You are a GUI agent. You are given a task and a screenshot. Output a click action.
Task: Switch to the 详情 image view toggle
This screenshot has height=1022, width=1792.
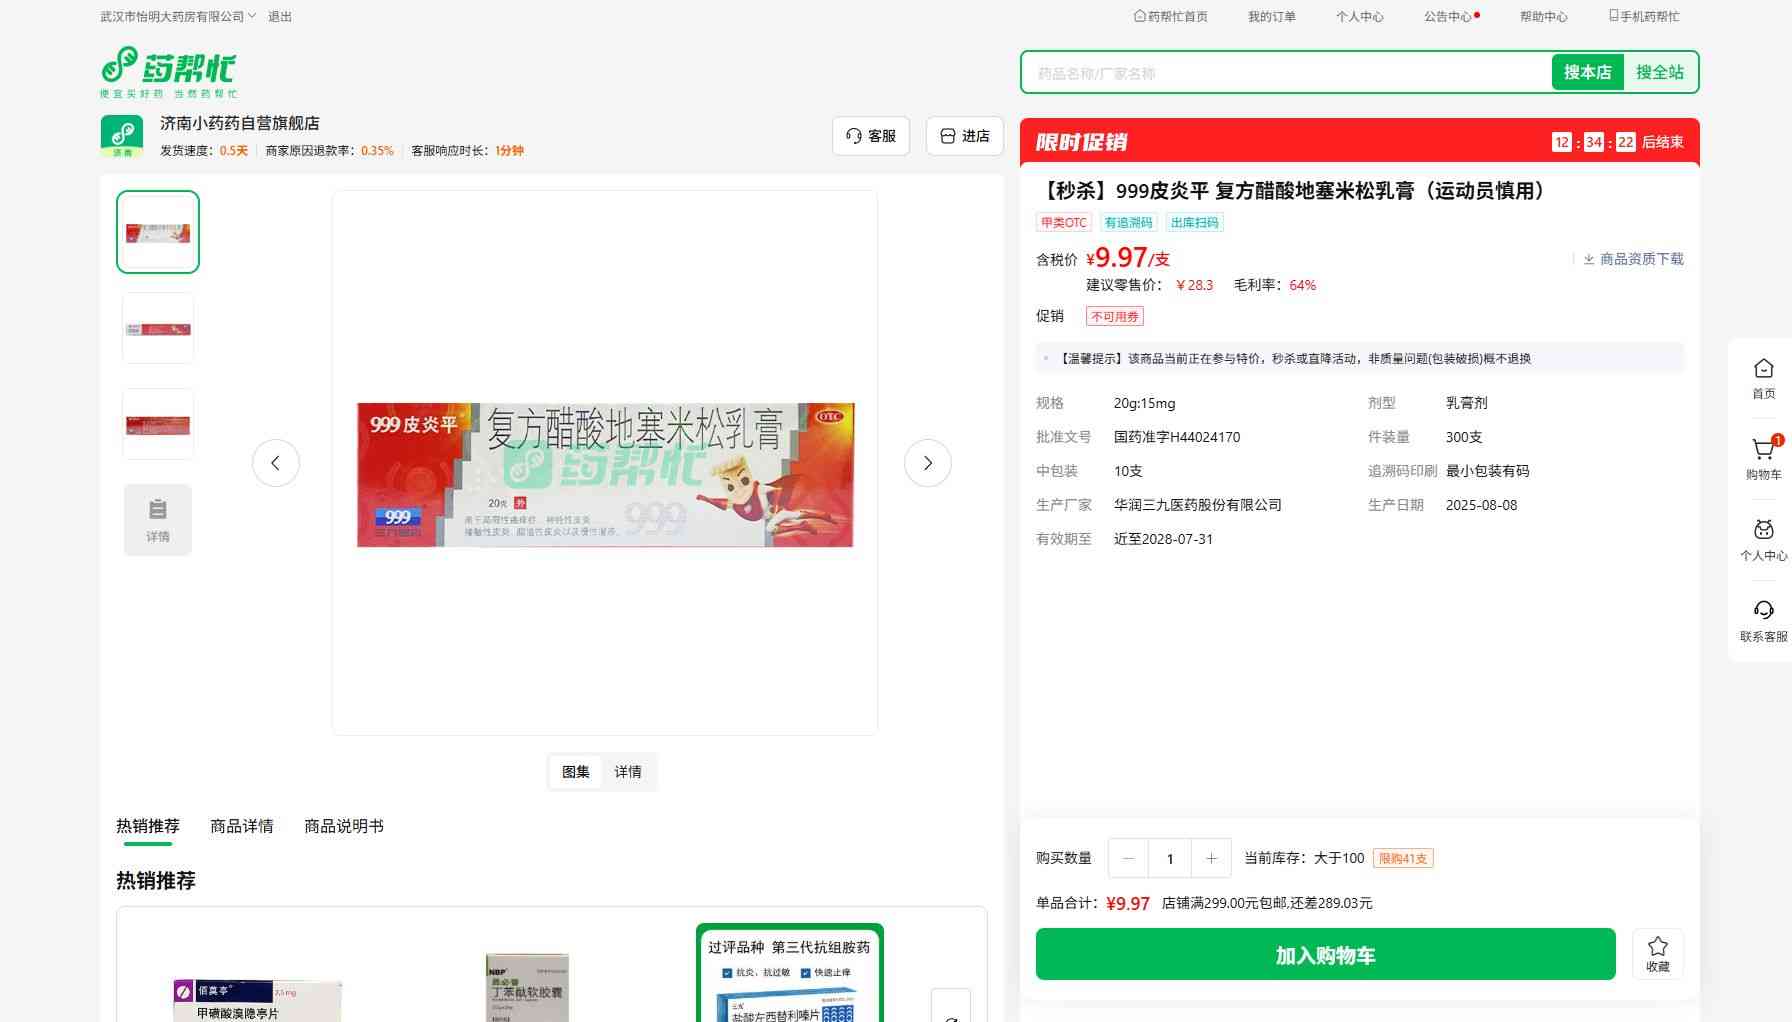[x=628, y=772]
